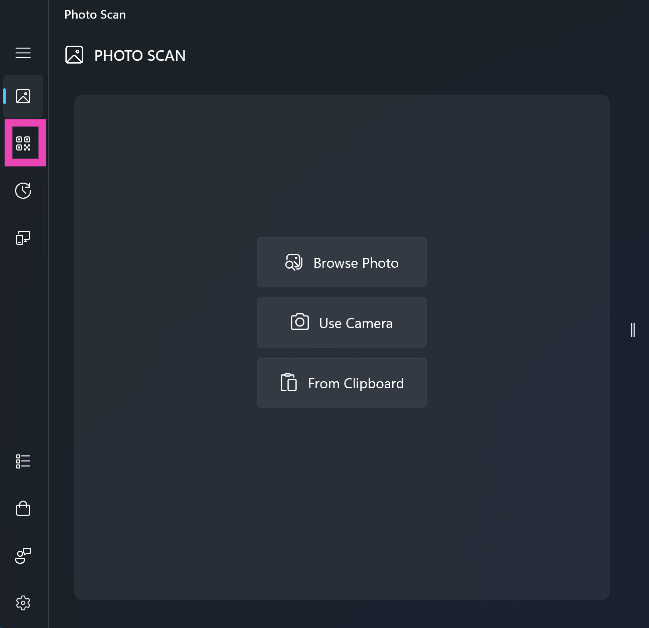Click the Use Camera button label
The image size is (649, 628).
coord(355,323)
